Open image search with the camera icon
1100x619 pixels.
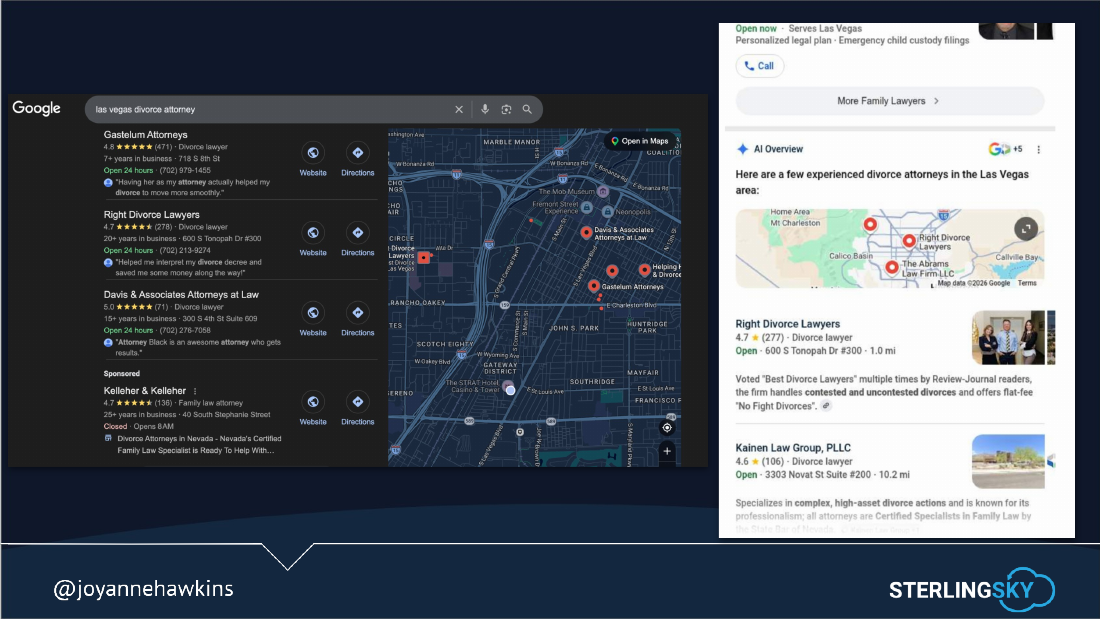507,109
